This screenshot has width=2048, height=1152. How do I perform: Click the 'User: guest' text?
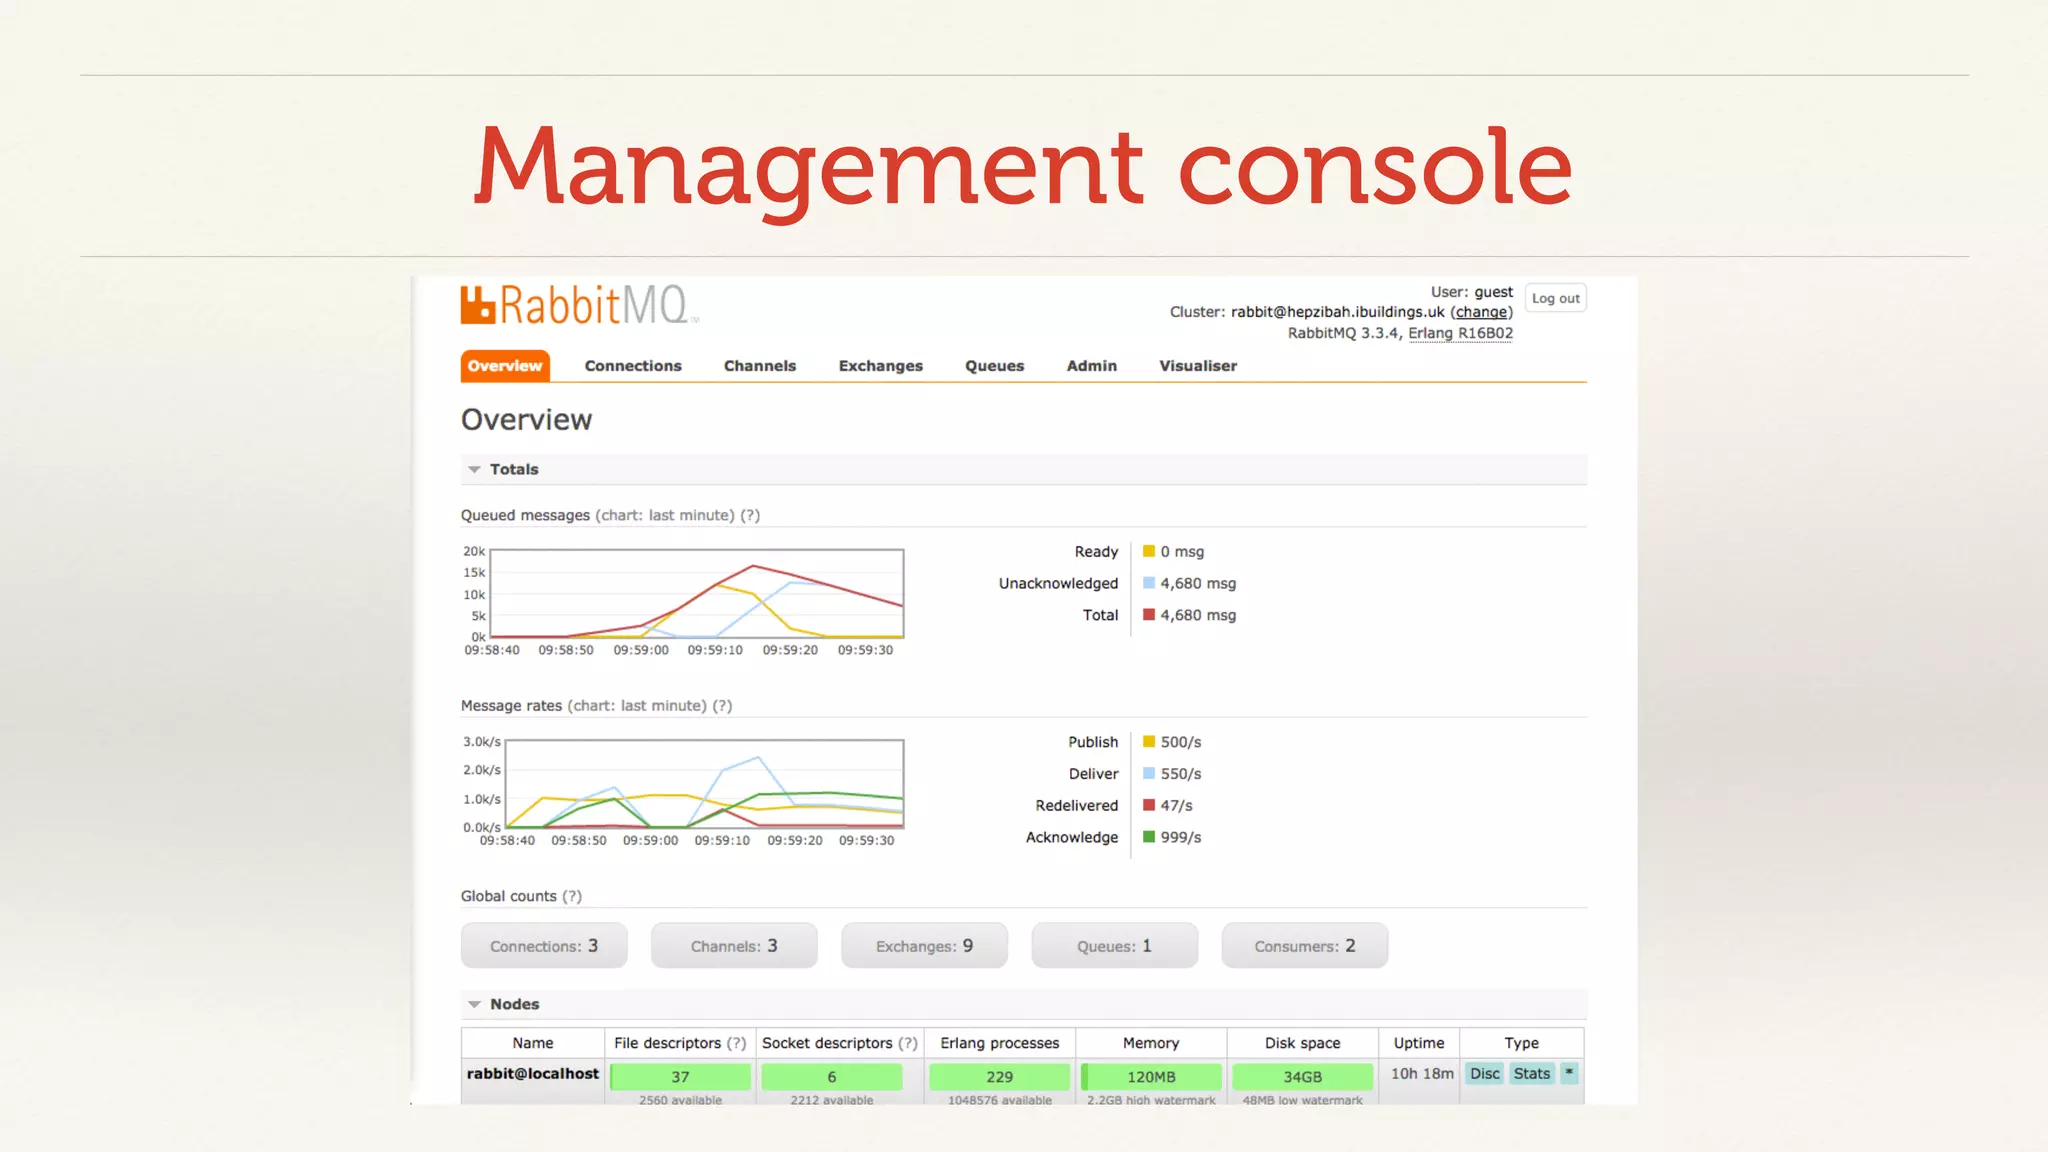(1471, 292)
